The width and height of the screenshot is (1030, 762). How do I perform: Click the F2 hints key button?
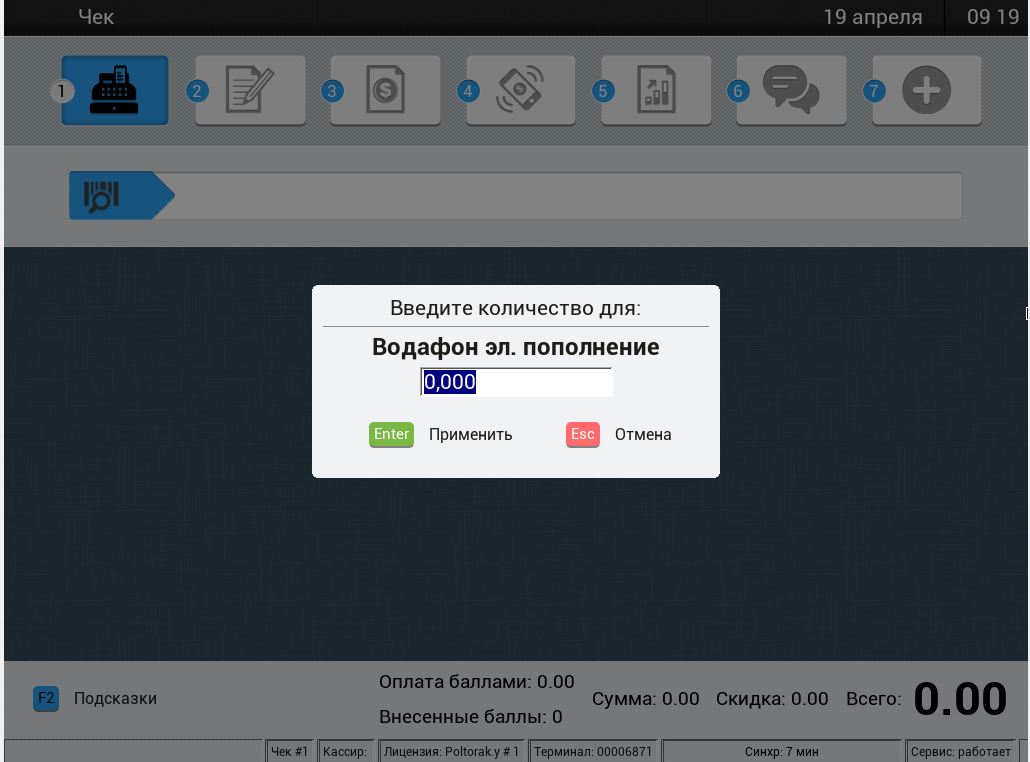click(x=46, y=698)
